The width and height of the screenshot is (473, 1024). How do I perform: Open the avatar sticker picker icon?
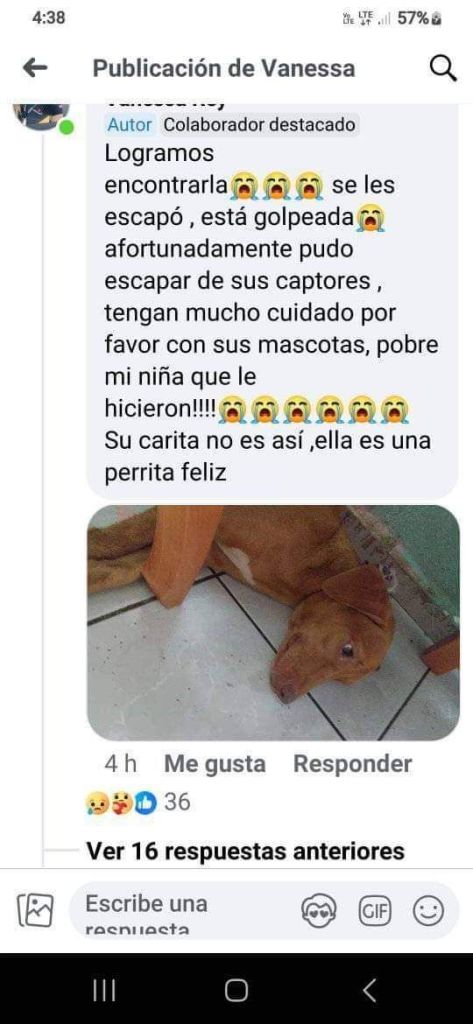click(x=319, y=910)
